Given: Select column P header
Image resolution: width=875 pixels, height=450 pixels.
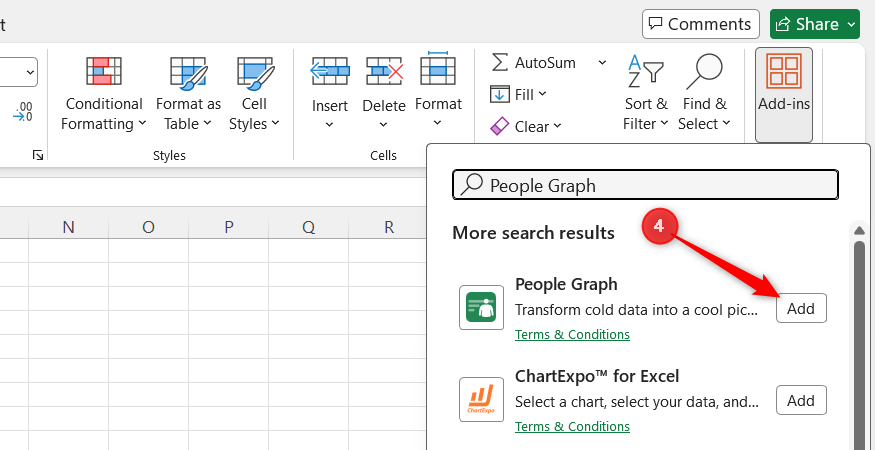Looking at the screenshot, I should tap(228, 227).
